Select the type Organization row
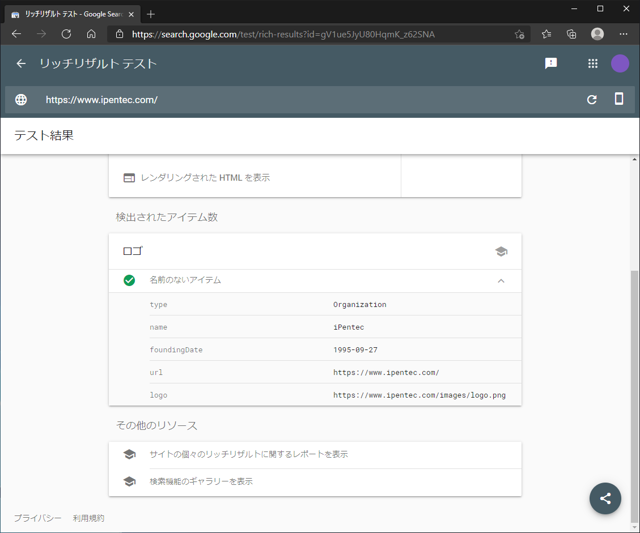Screen dimensions: 640x533 [x=335, y=304]
